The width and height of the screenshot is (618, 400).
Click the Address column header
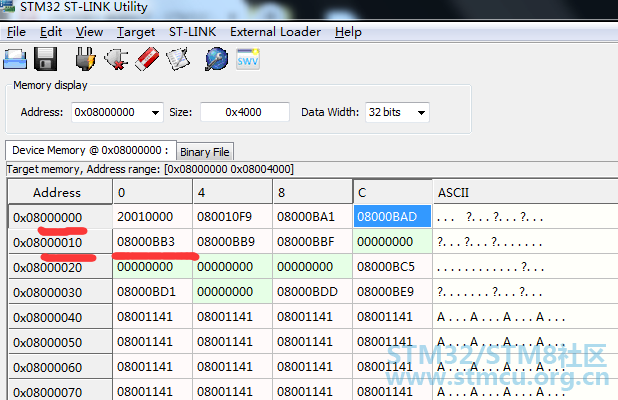point(60,192)
